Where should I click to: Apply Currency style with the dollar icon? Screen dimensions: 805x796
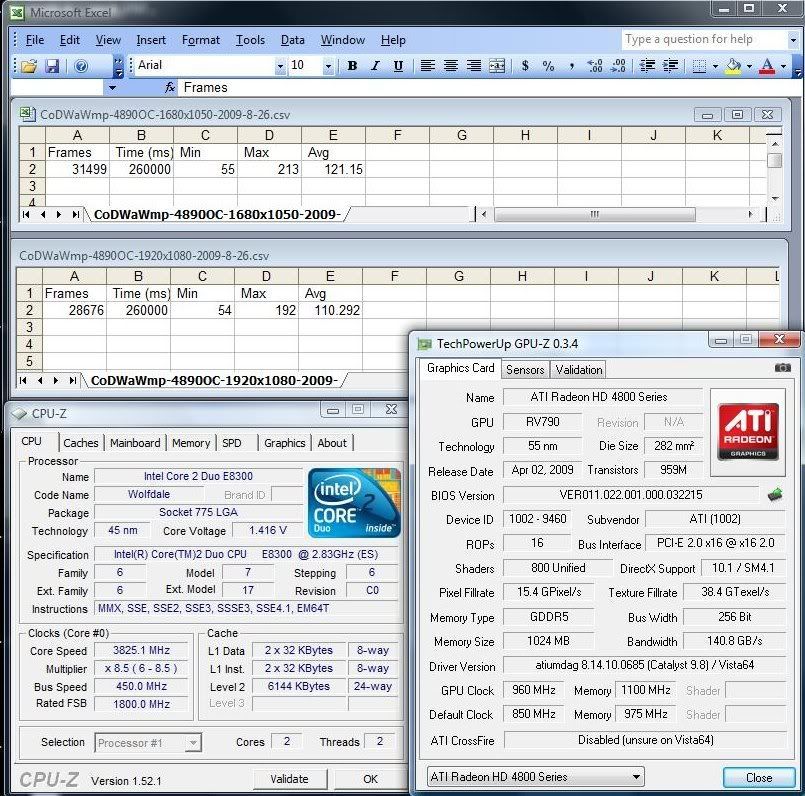525,66
